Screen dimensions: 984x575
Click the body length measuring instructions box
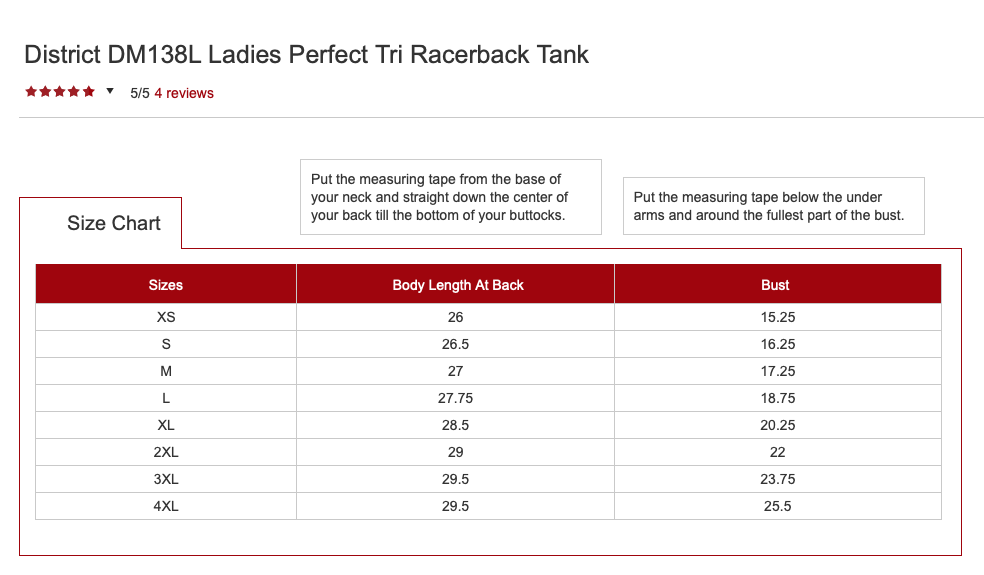point(450,197)
